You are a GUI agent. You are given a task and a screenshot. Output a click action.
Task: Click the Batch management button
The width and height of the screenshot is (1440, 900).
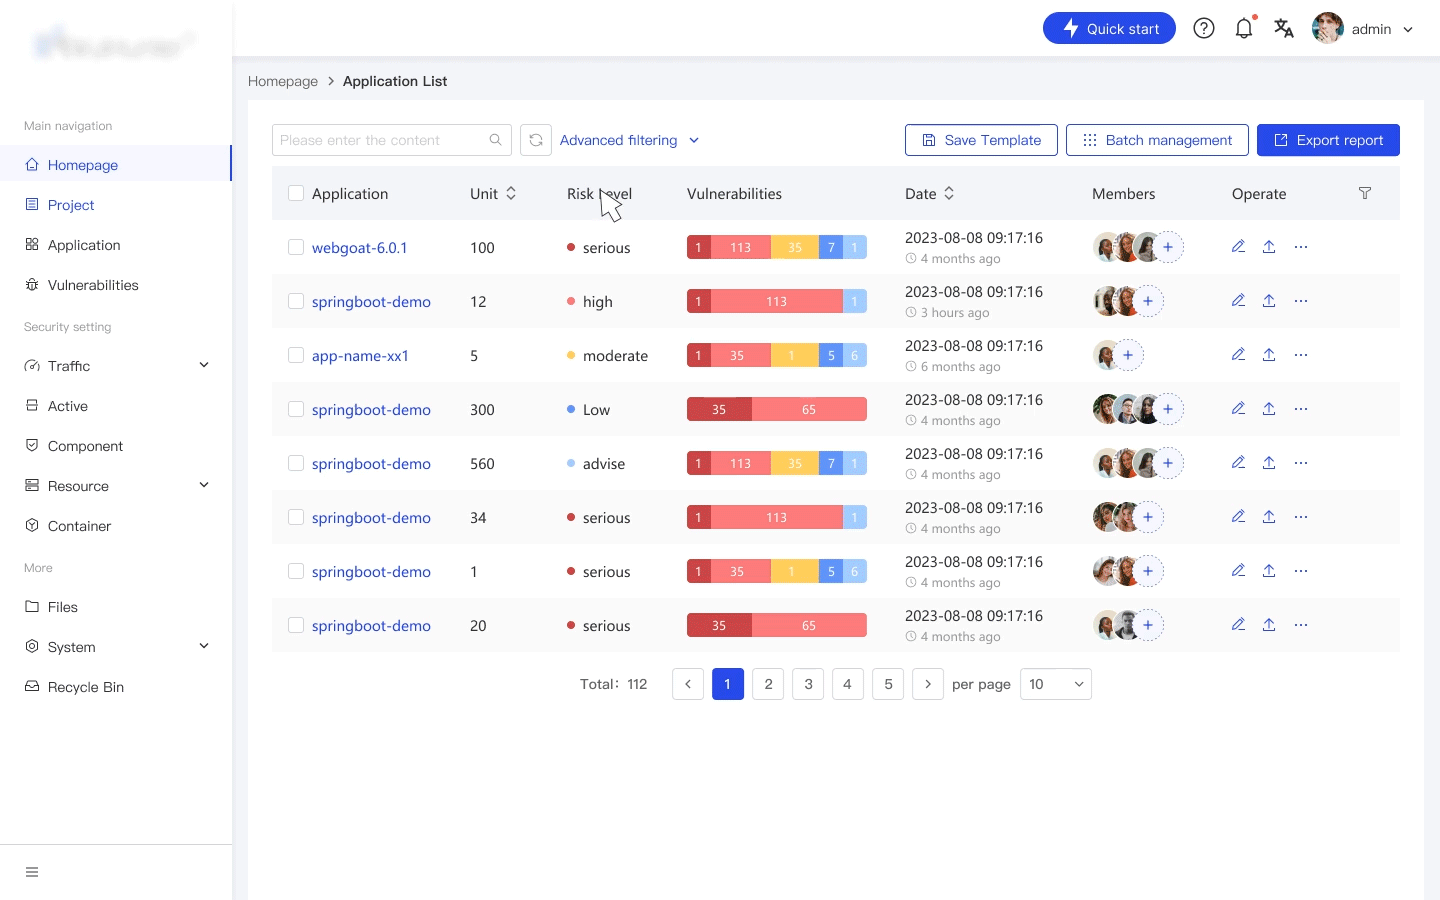1157,140
